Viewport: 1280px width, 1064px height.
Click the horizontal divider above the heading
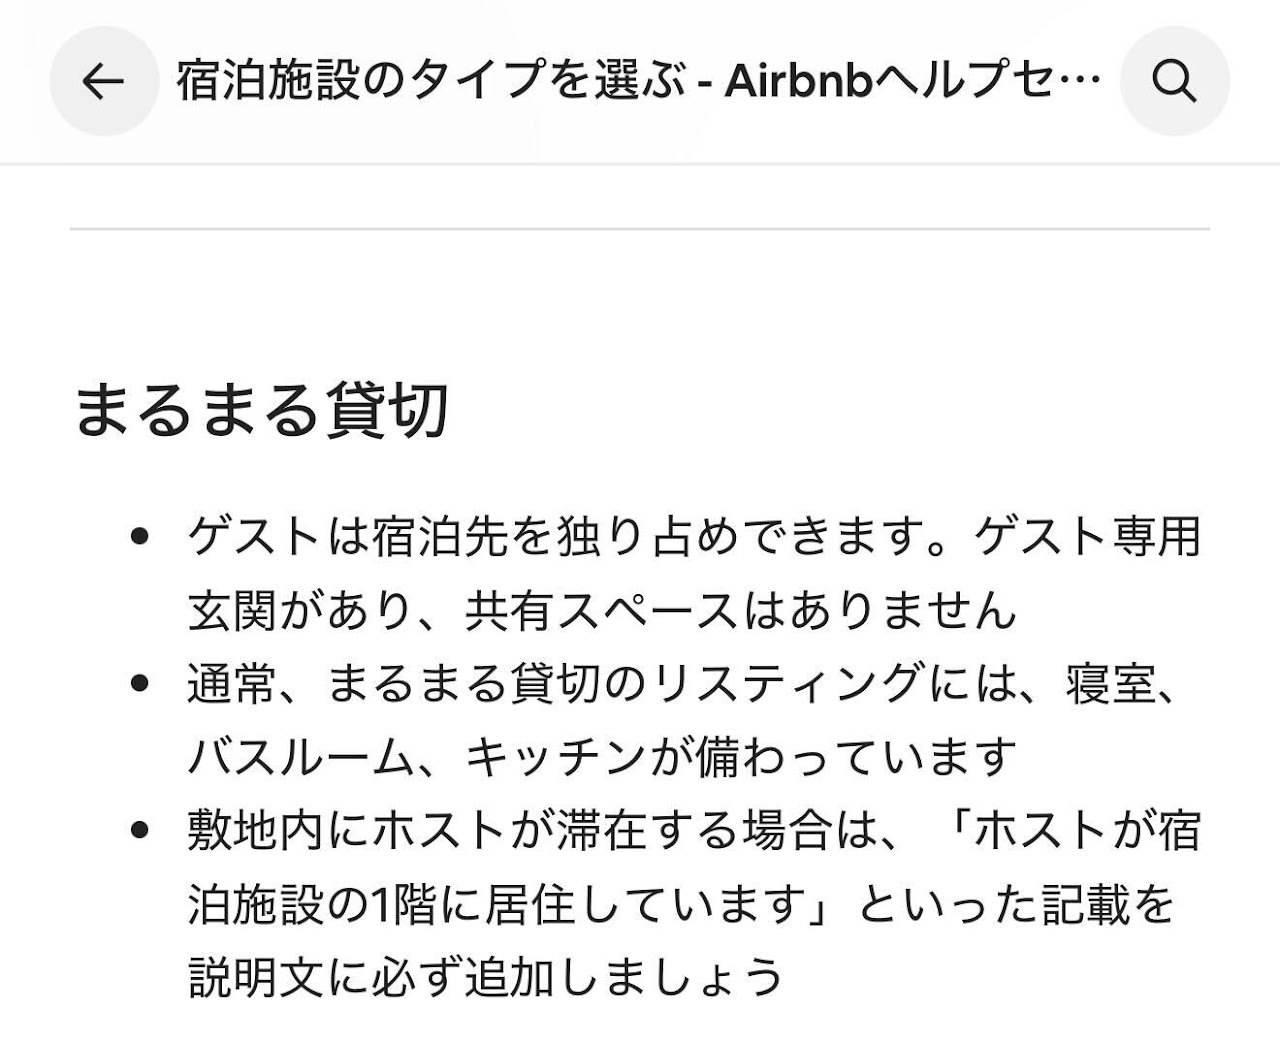pos(640,229)
